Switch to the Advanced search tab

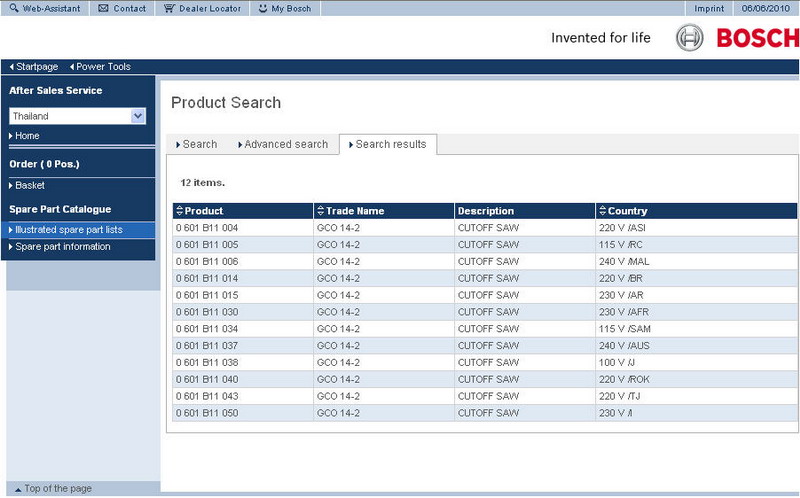coord(283,144)
